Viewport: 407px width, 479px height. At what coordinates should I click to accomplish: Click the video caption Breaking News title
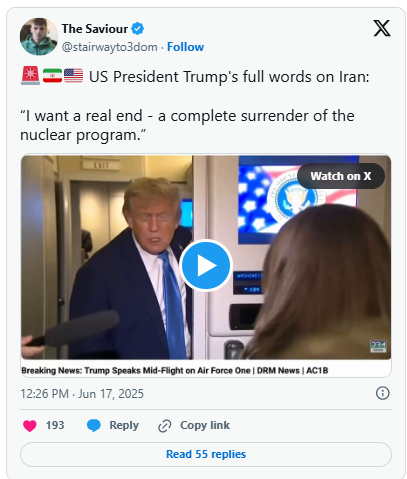click(x=175, y=371)
